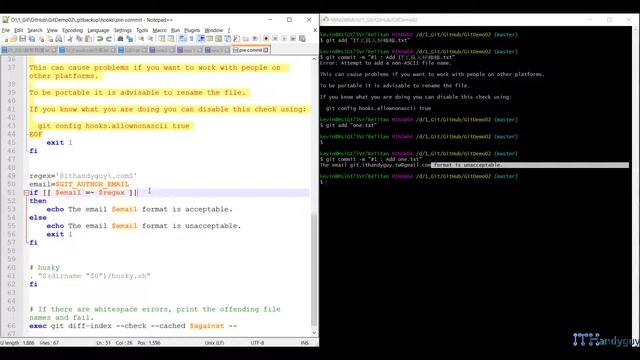Open the Plugins menu
The width and height of the screenshot is (640, 360).
192,30
